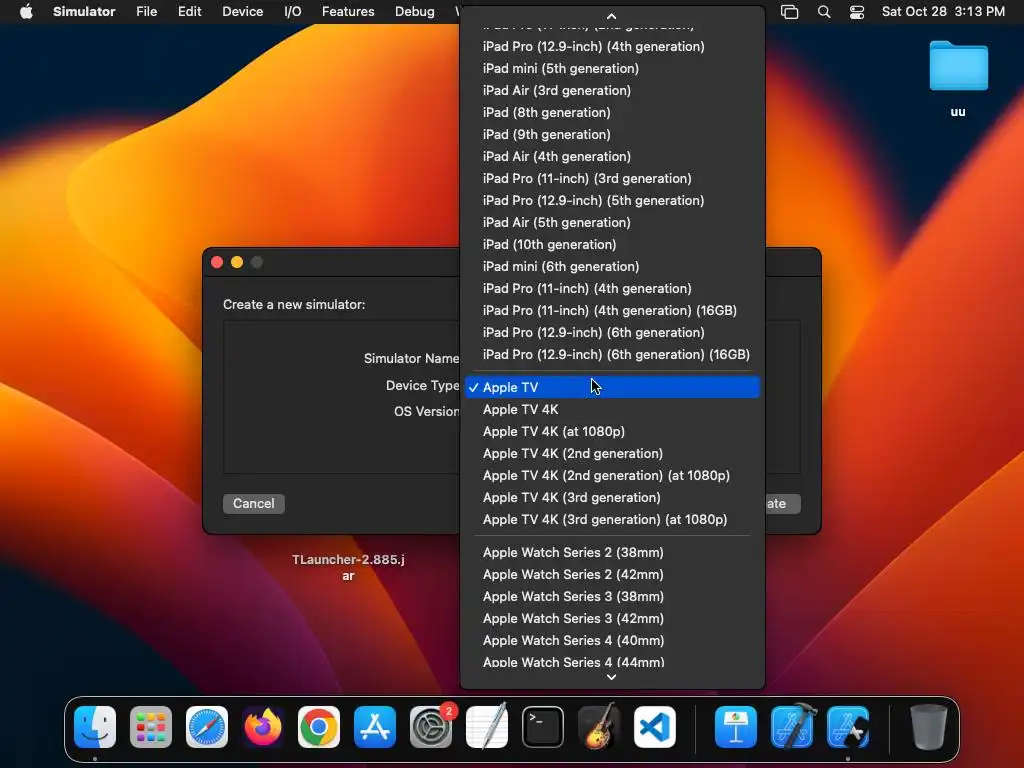This screenshot has width=1024, height=768.
Task: Choose iPad Air (4th generation)
Action: tap(612, 157)
